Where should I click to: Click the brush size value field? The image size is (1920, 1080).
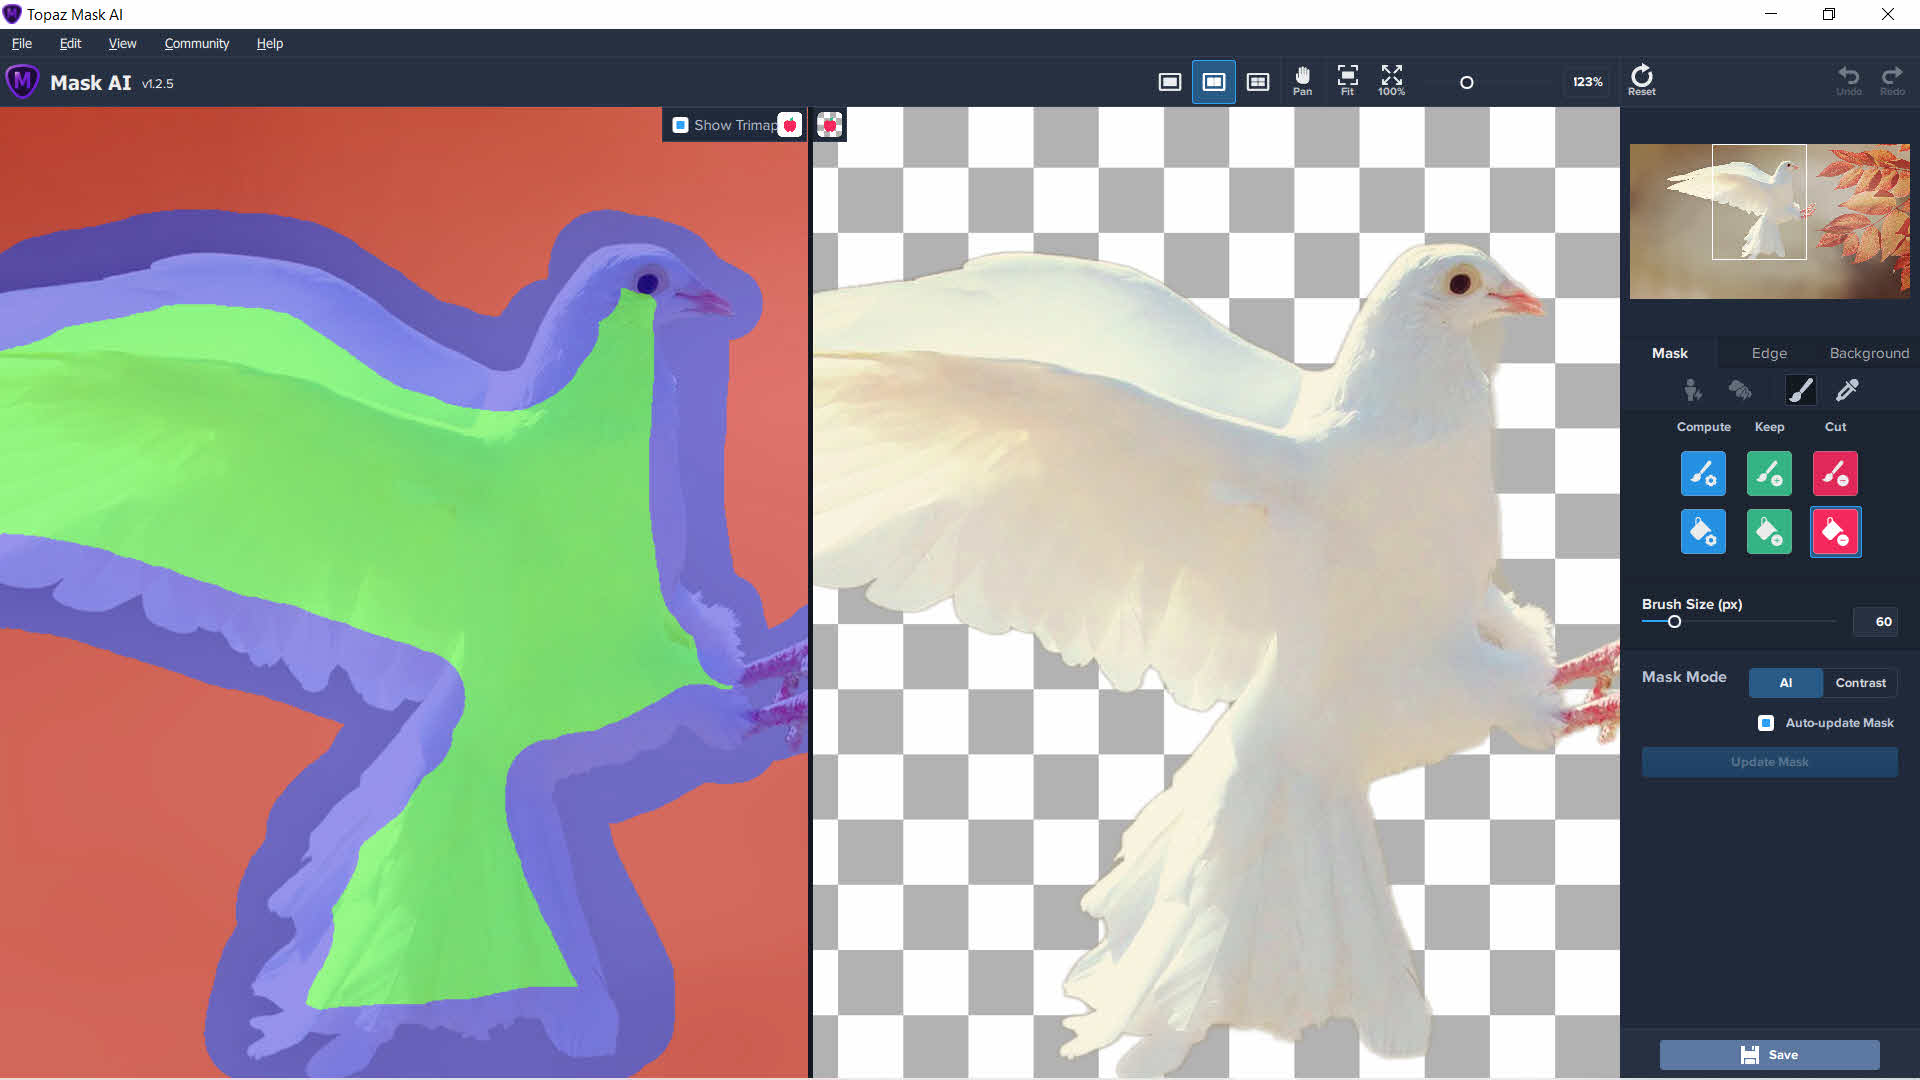tap(1874, 622)
